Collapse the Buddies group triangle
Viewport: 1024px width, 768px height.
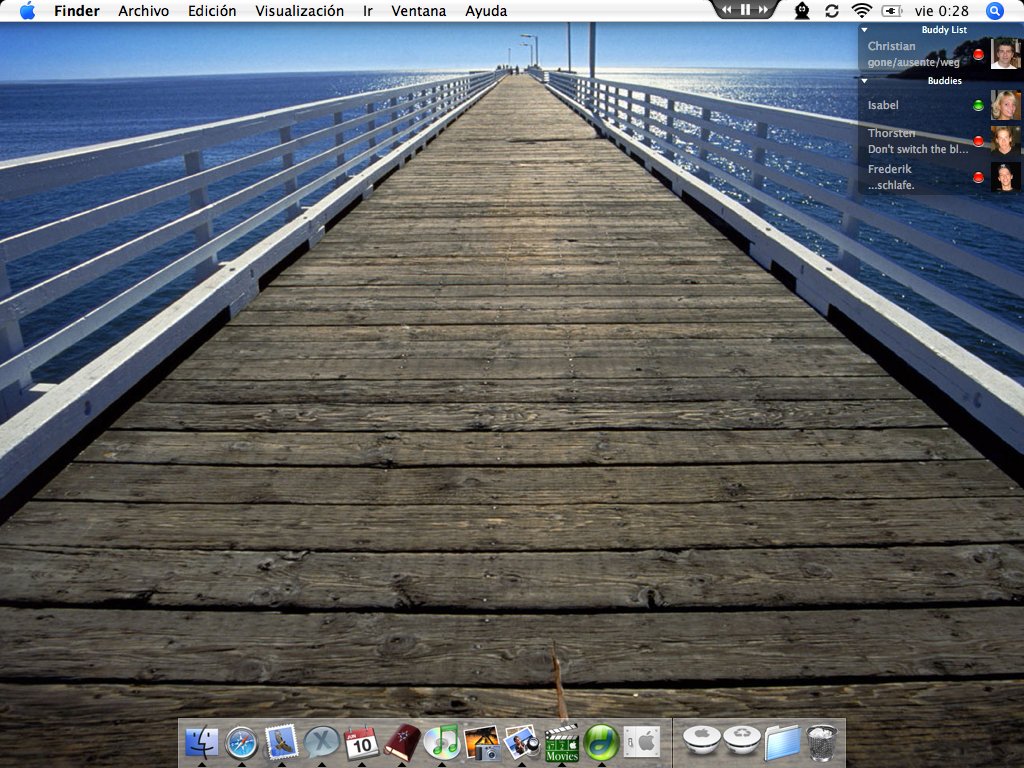865,80
